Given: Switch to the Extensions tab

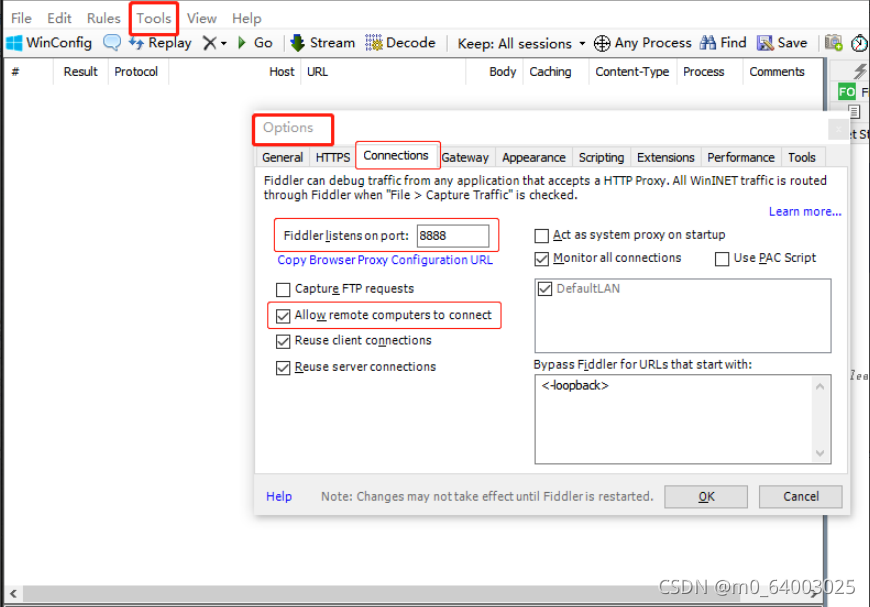Looking at the screenshot, I should click(665, 158).
